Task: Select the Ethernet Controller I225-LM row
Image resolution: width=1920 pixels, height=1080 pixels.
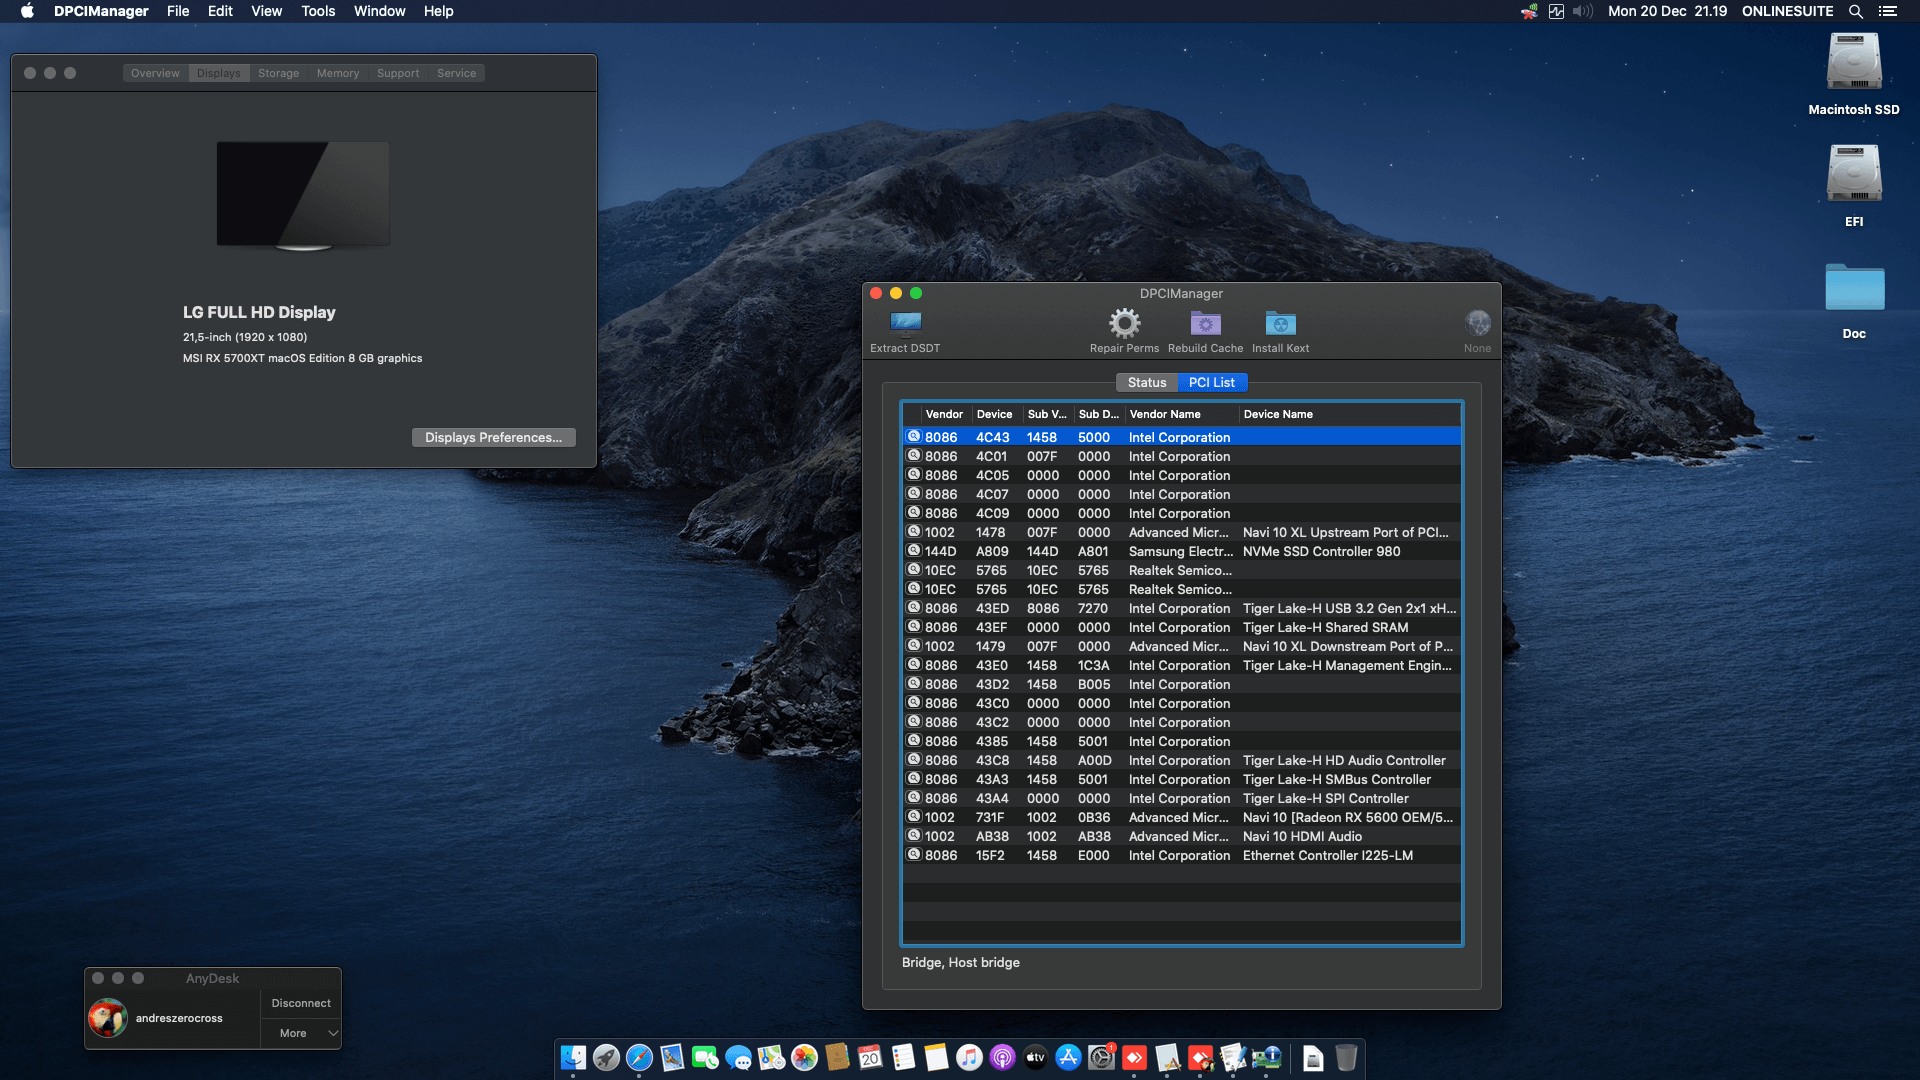Action: [1181, 855]
